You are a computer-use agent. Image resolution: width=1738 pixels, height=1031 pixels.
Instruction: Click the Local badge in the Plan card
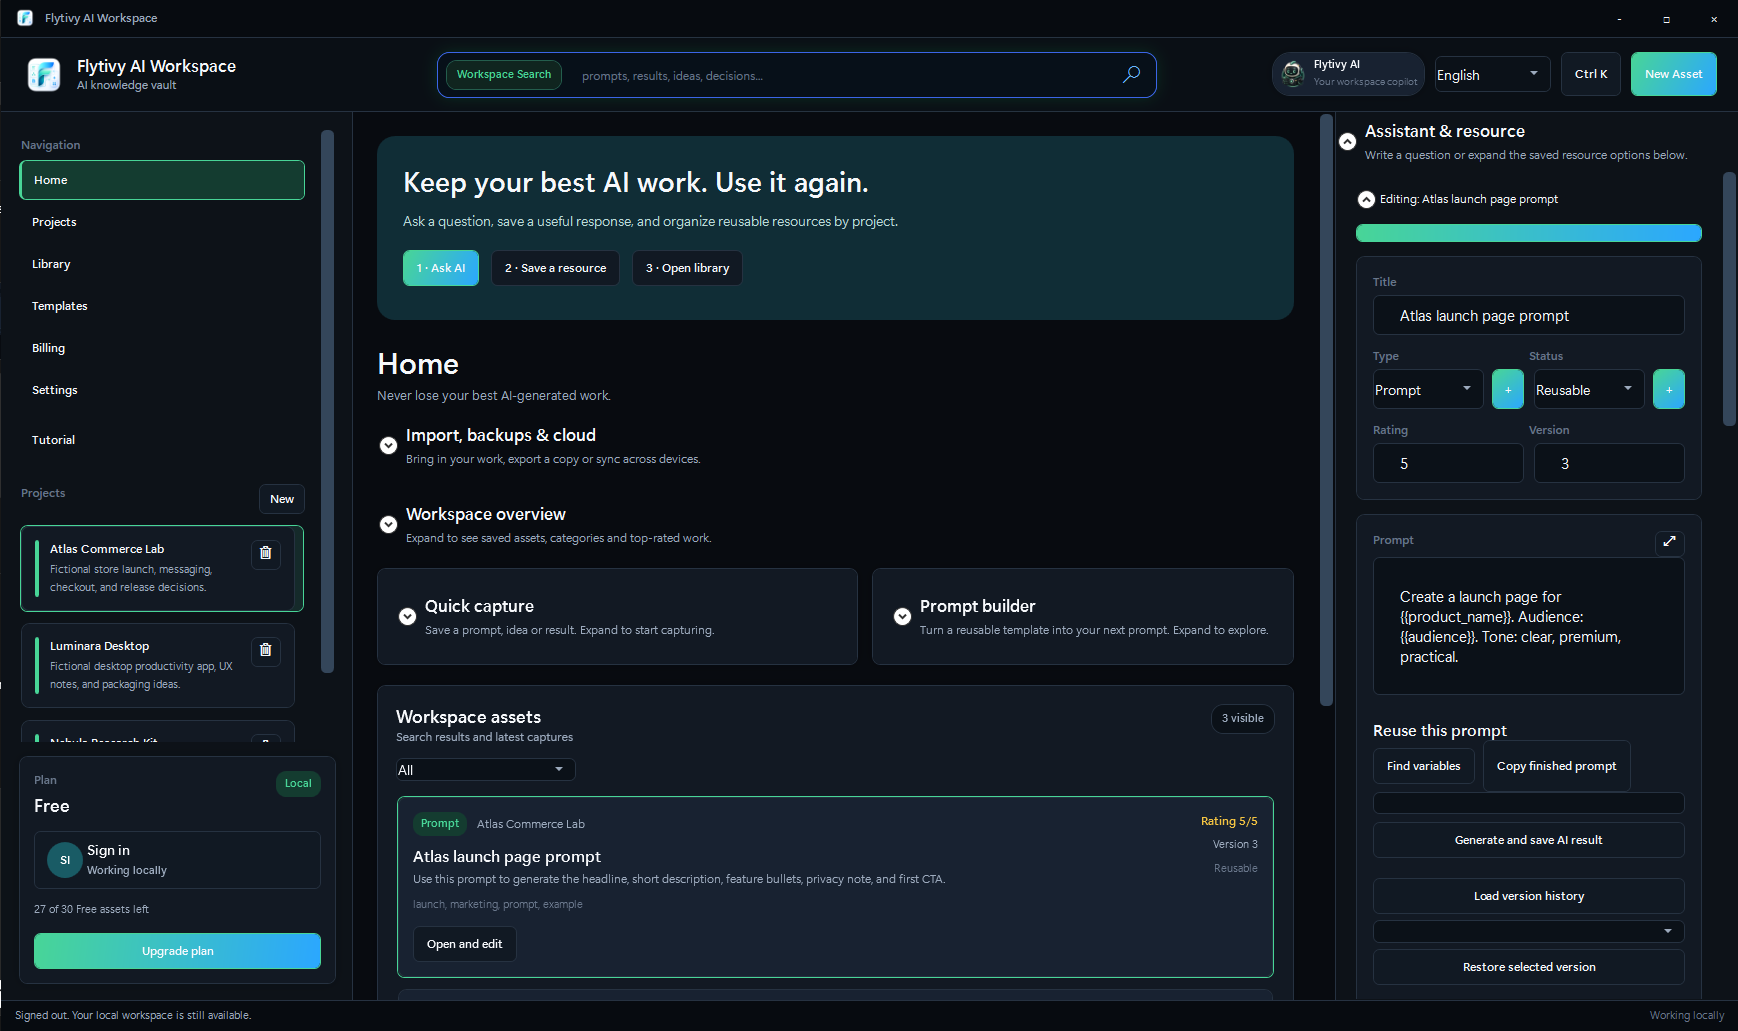[x=298, y=783]
